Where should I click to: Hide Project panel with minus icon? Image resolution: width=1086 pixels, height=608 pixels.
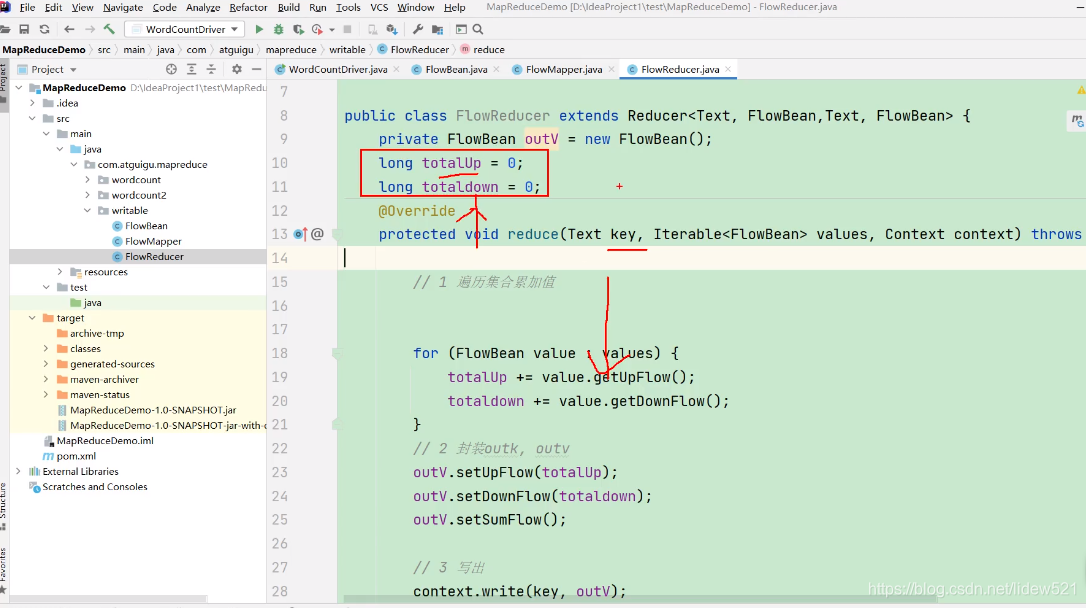pos(256,69)
